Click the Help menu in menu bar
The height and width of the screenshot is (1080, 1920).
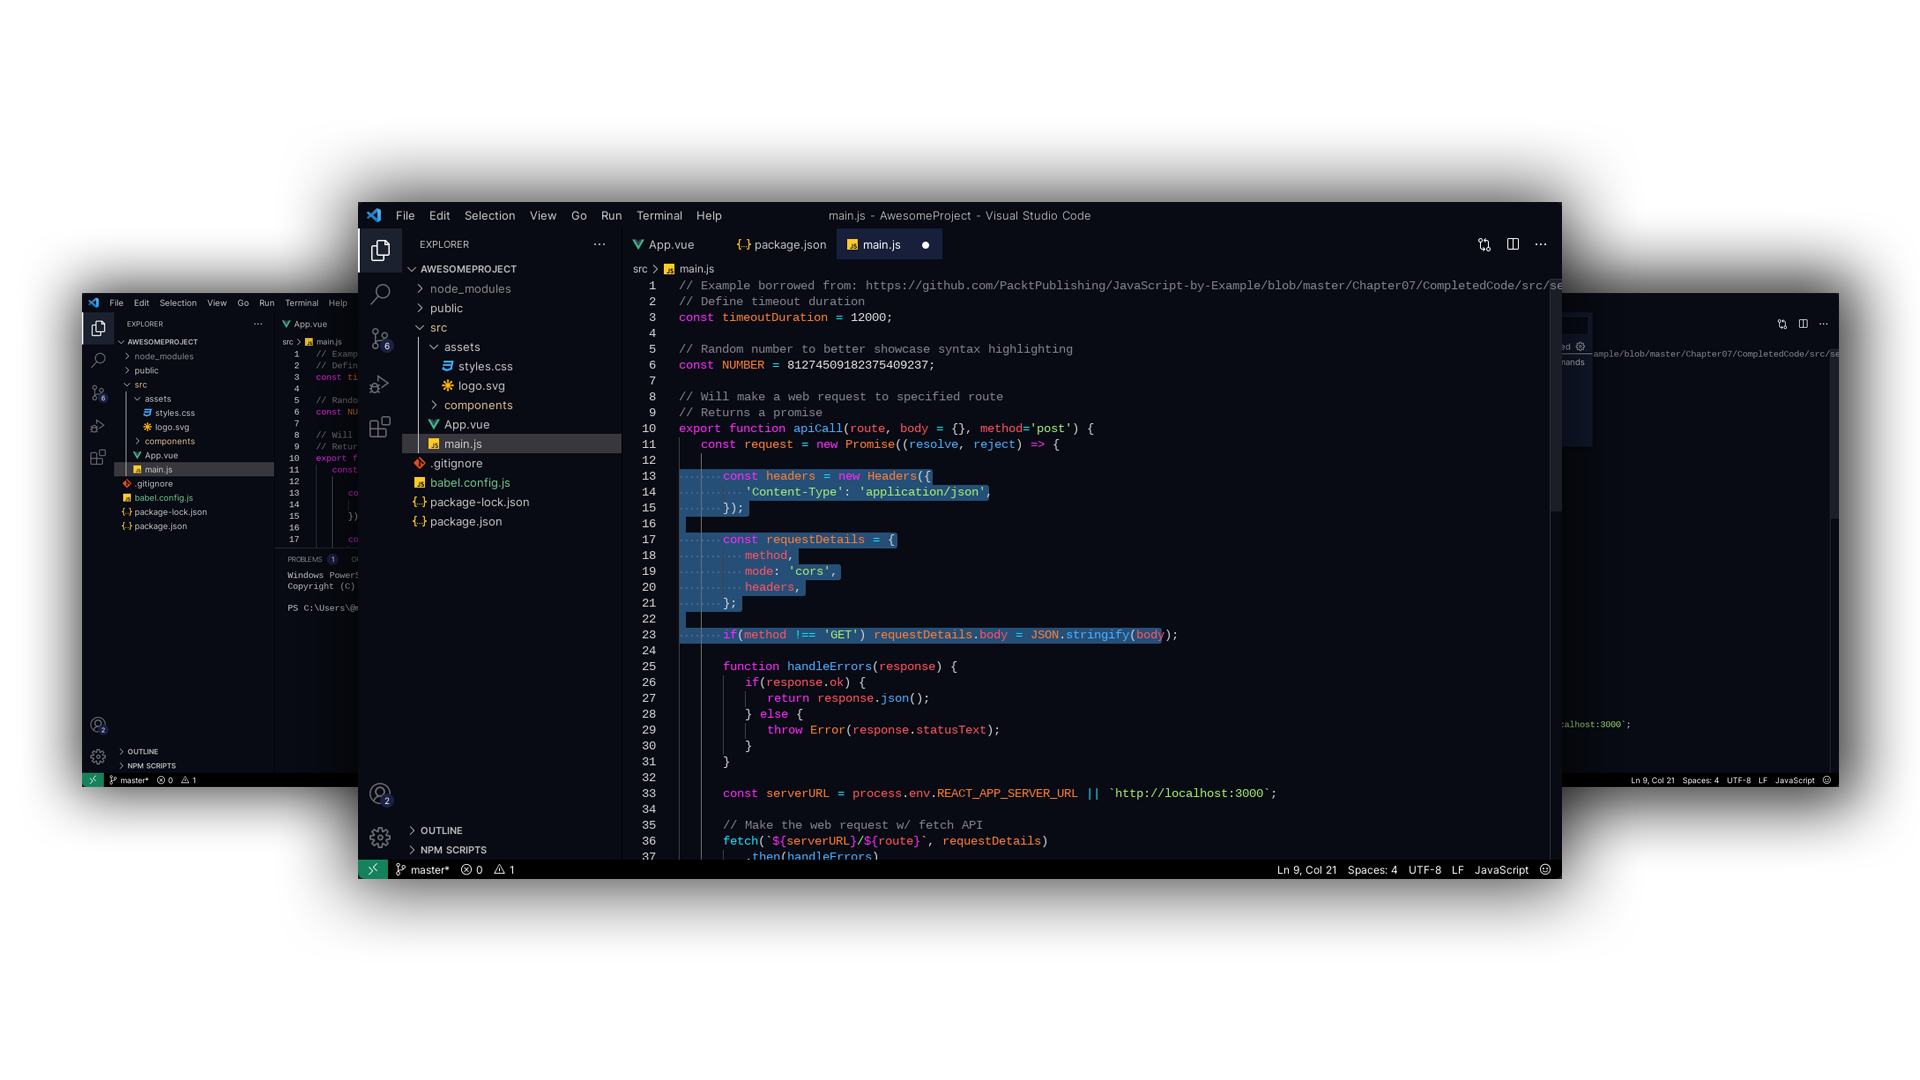coord(708,215)
